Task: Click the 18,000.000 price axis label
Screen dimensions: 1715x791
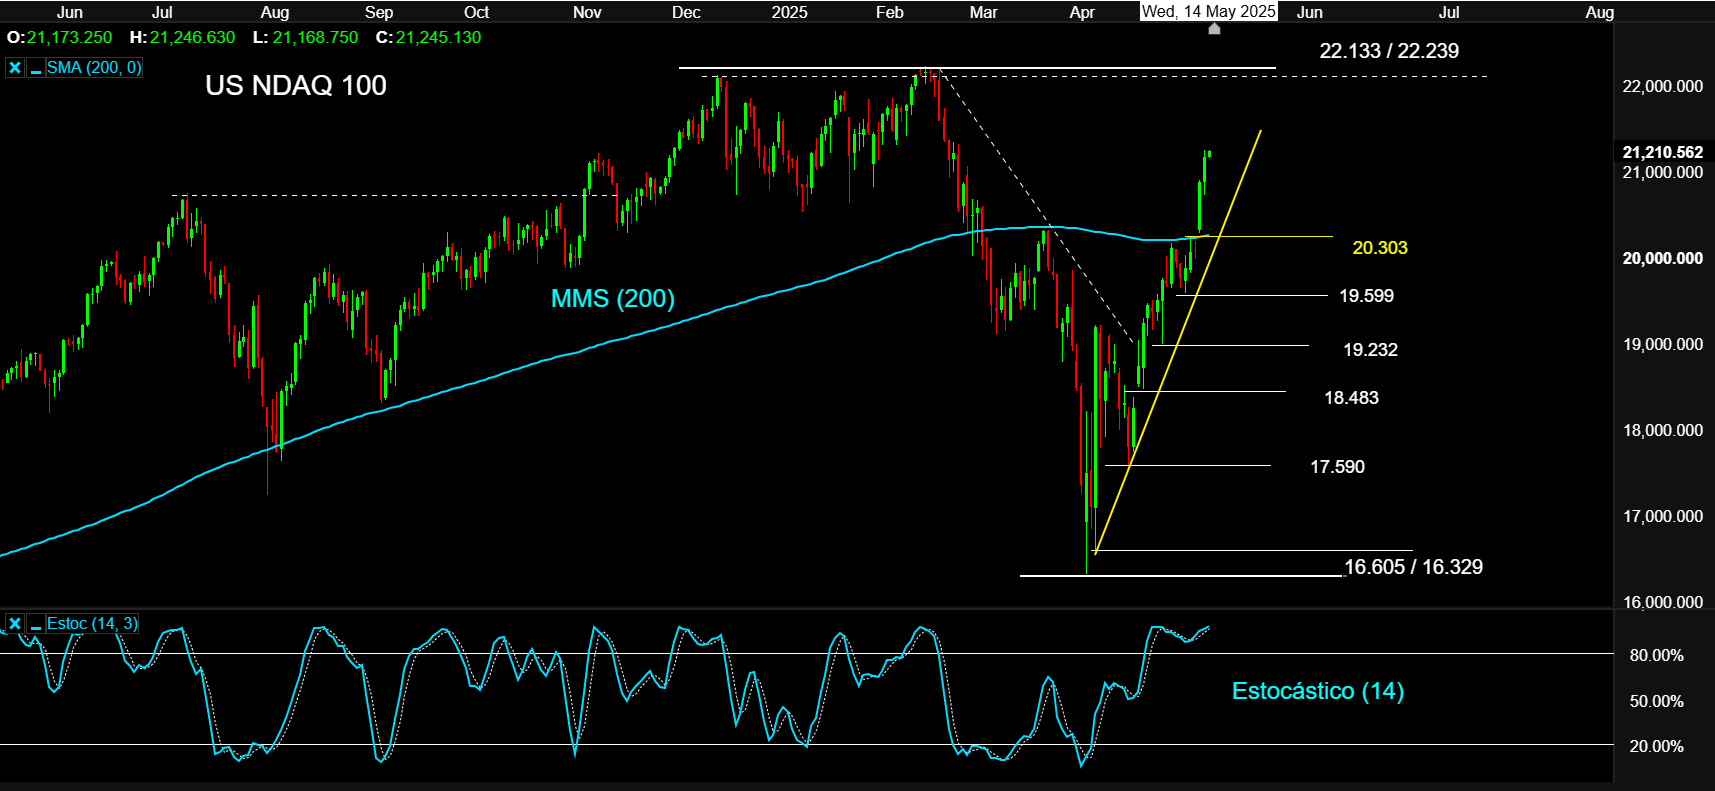Action: point(1663,431)
